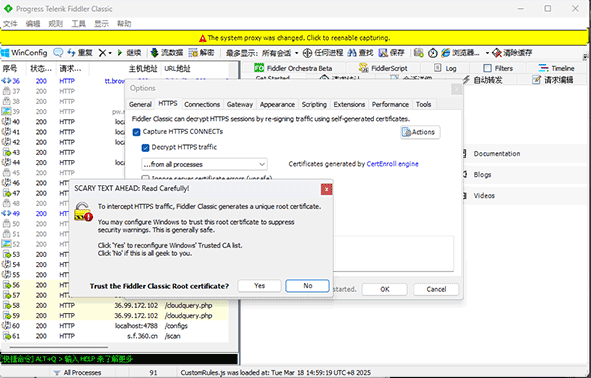The width and height of the screenshot is (591, 378).
Task: Open the Composer (请求编辑) tab
Action: click(552, 80)
